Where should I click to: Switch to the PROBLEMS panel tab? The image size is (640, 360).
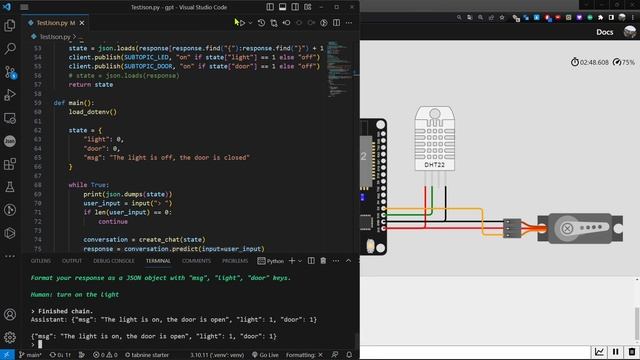pos(235,261)
